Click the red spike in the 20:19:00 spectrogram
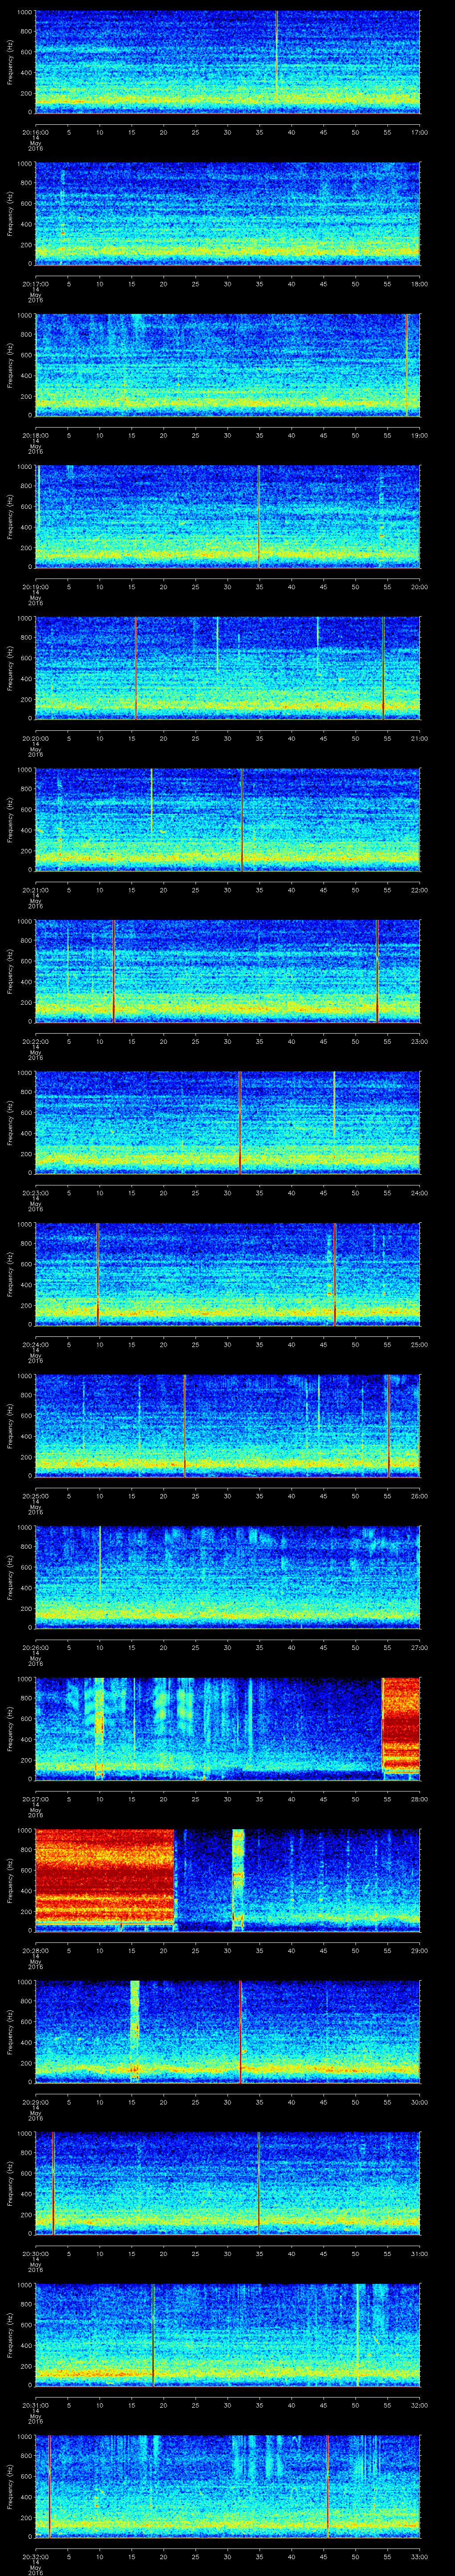455x2576 pixels. pos(259,515)
